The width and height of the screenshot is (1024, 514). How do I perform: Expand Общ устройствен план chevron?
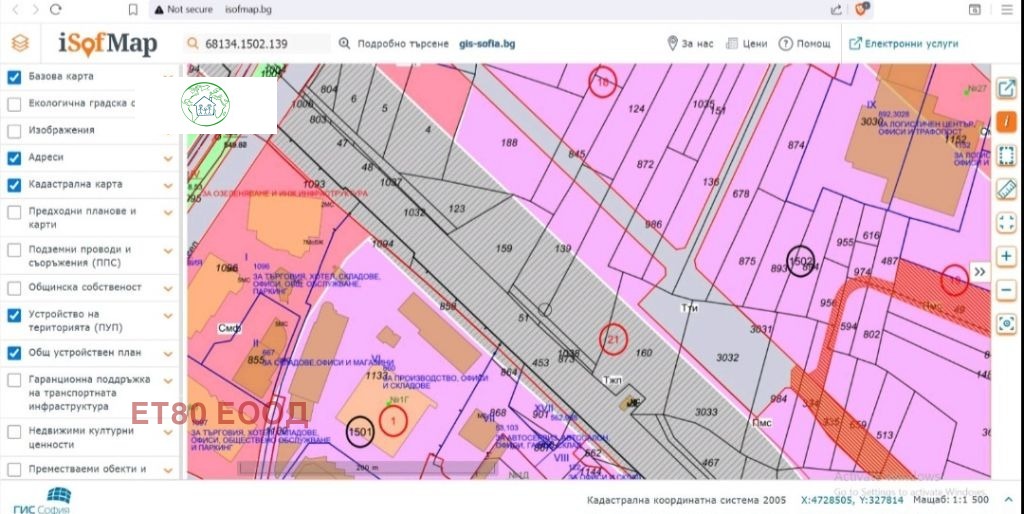click(x=168, y=353)
